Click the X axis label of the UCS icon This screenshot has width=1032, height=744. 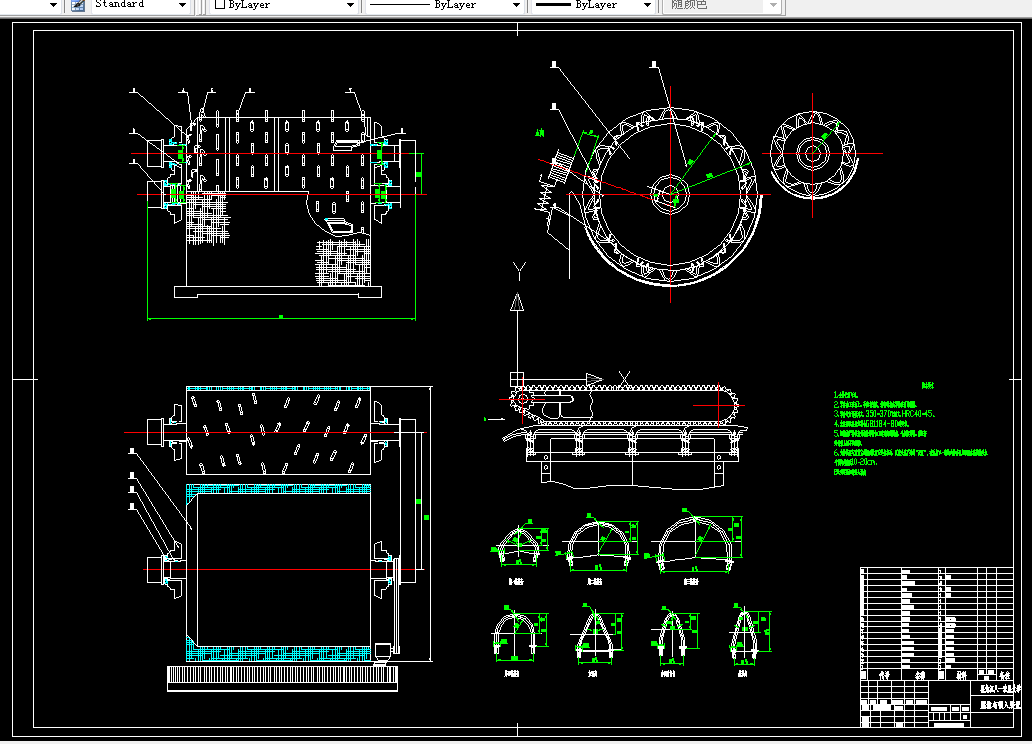coord(624,379)
